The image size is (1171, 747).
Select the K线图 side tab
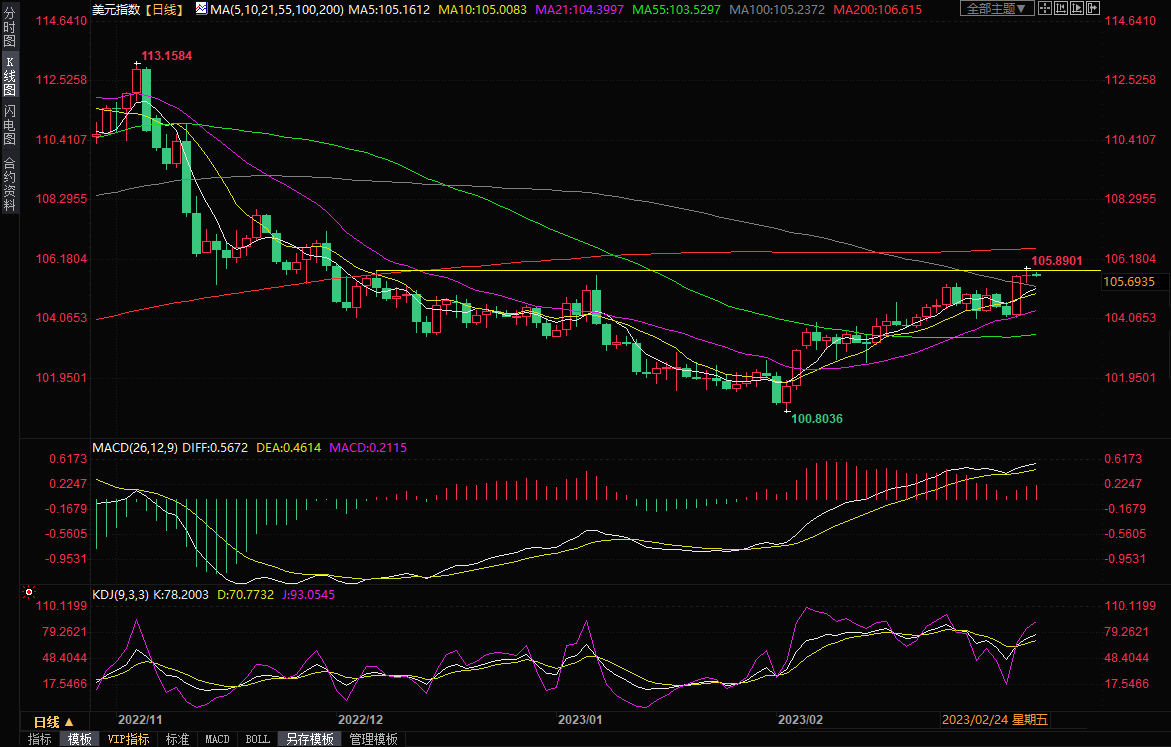pos(9,76)
